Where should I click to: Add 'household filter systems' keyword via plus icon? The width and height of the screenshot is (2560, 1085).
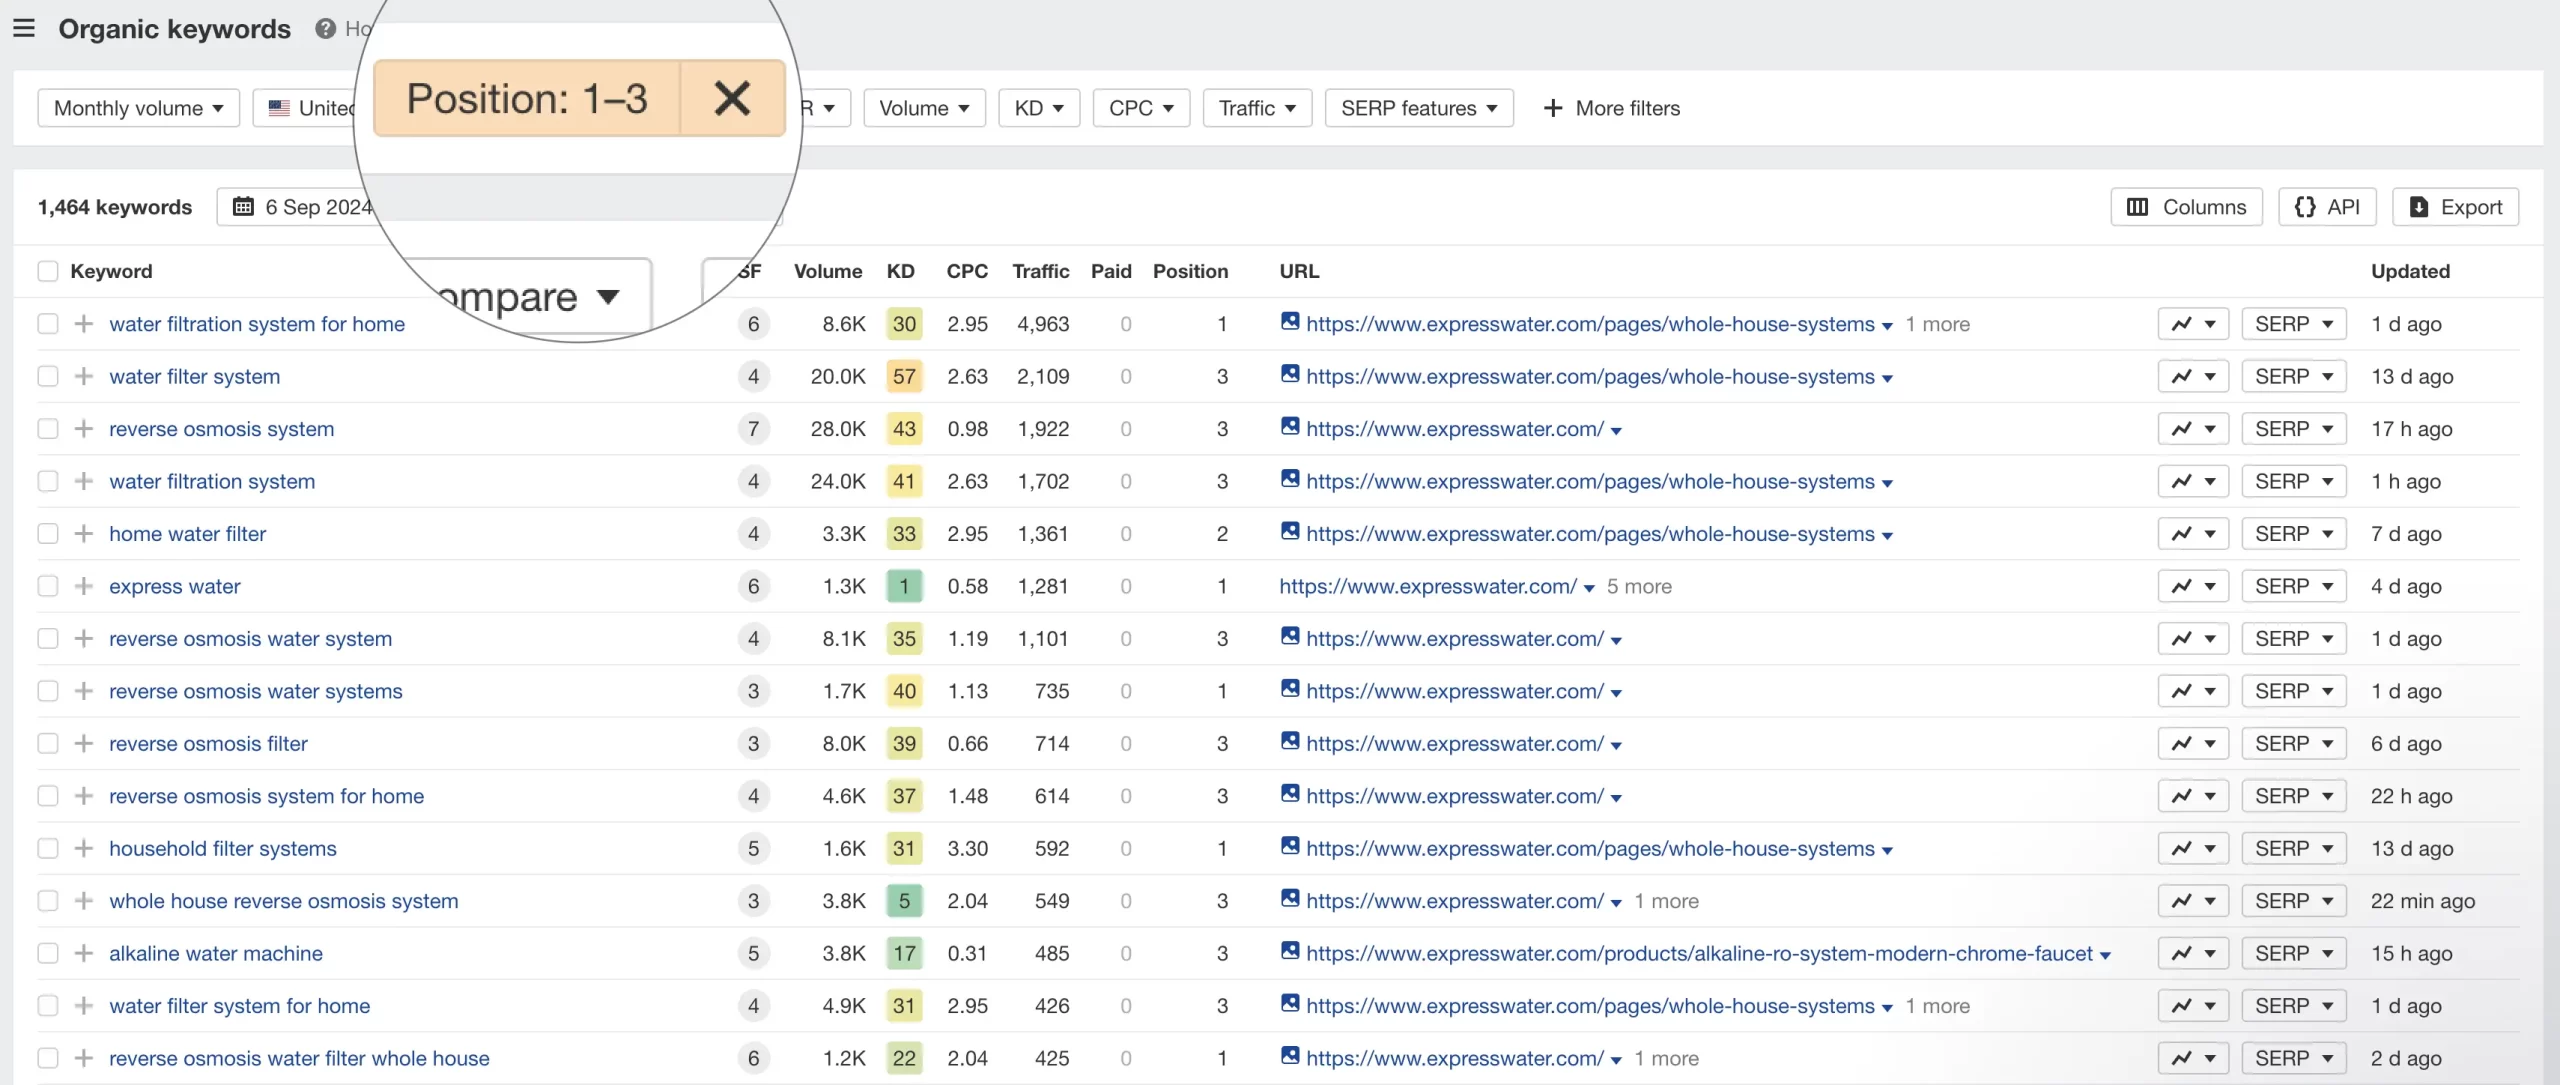tap(84, 848)
